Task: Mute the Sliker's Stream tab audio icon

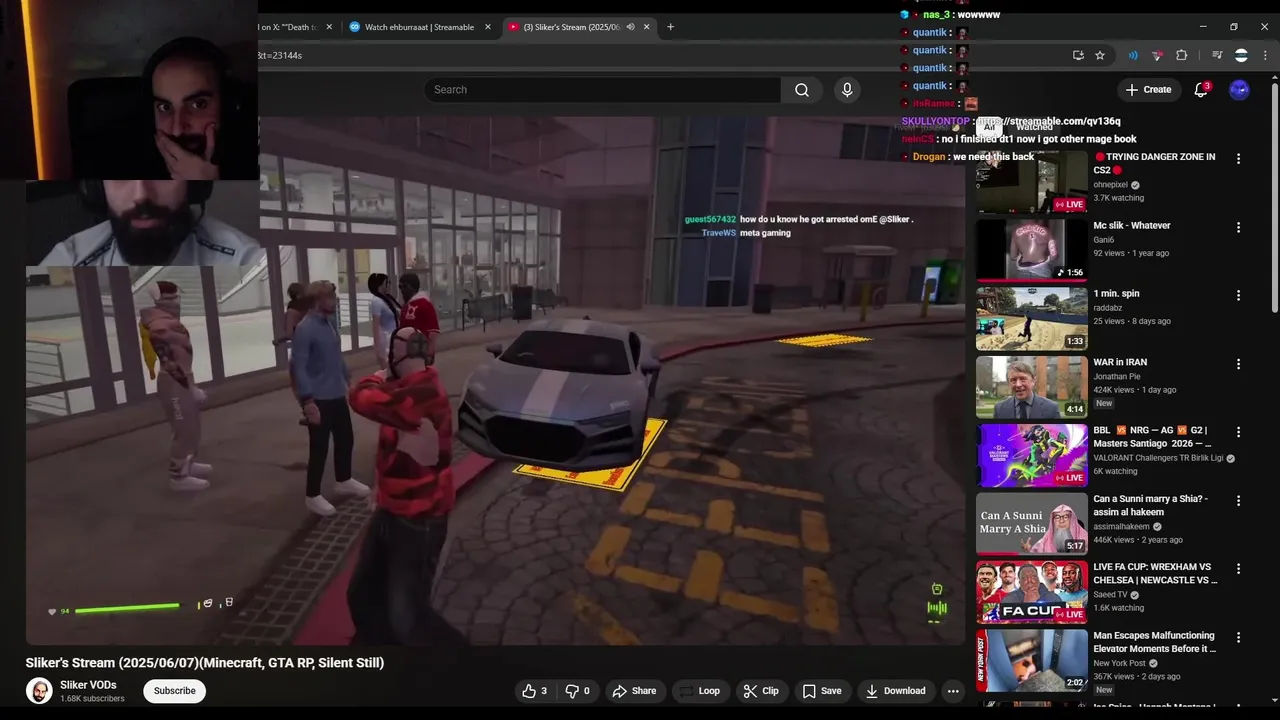Action: click(x=630, y=27)
